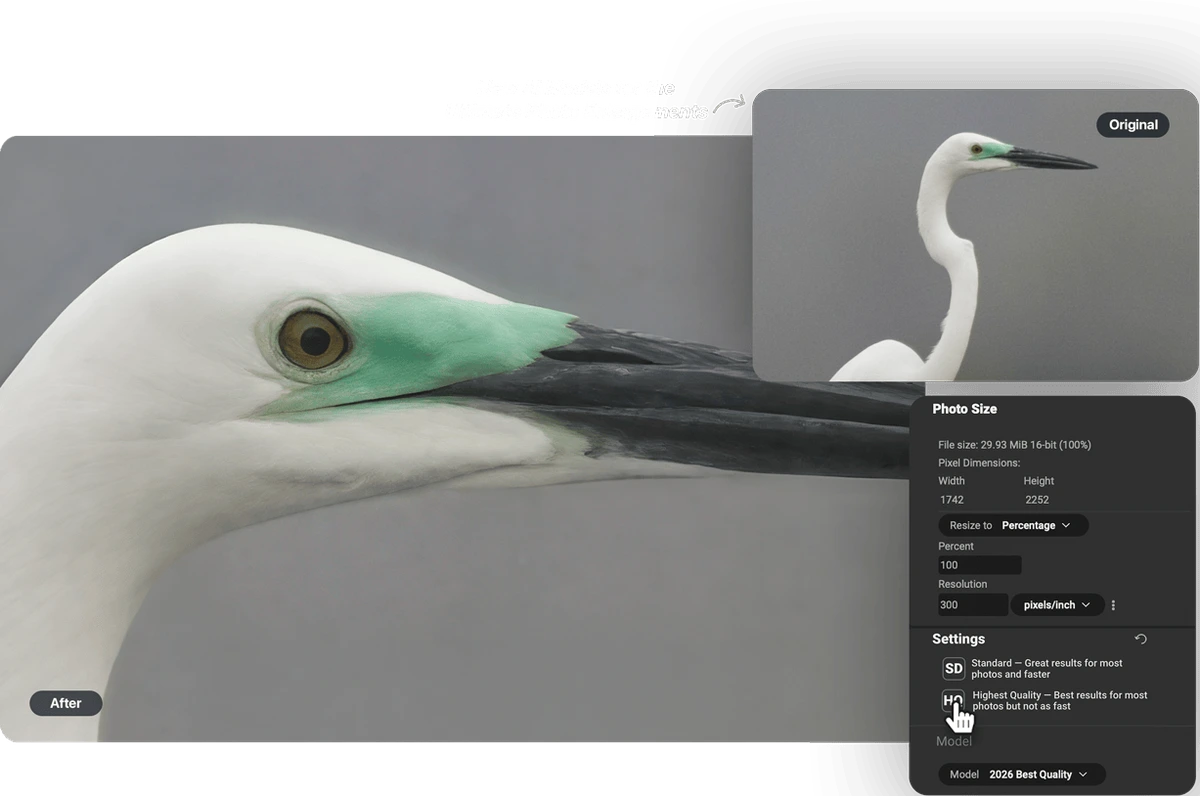Viewport: 1200px width, 796px height.
Task: Click the Settings section restore-defaults icon
Action: coord(1140,639)
